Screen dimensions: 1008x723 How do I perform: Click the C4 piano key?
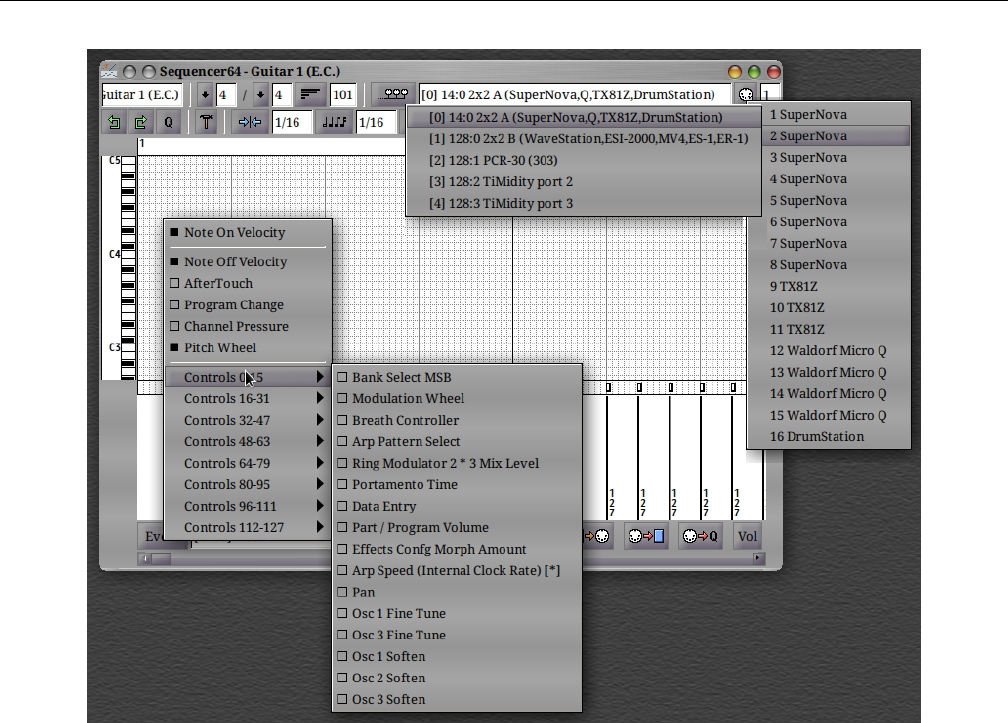pyautogui.click(x=129, y=254)
